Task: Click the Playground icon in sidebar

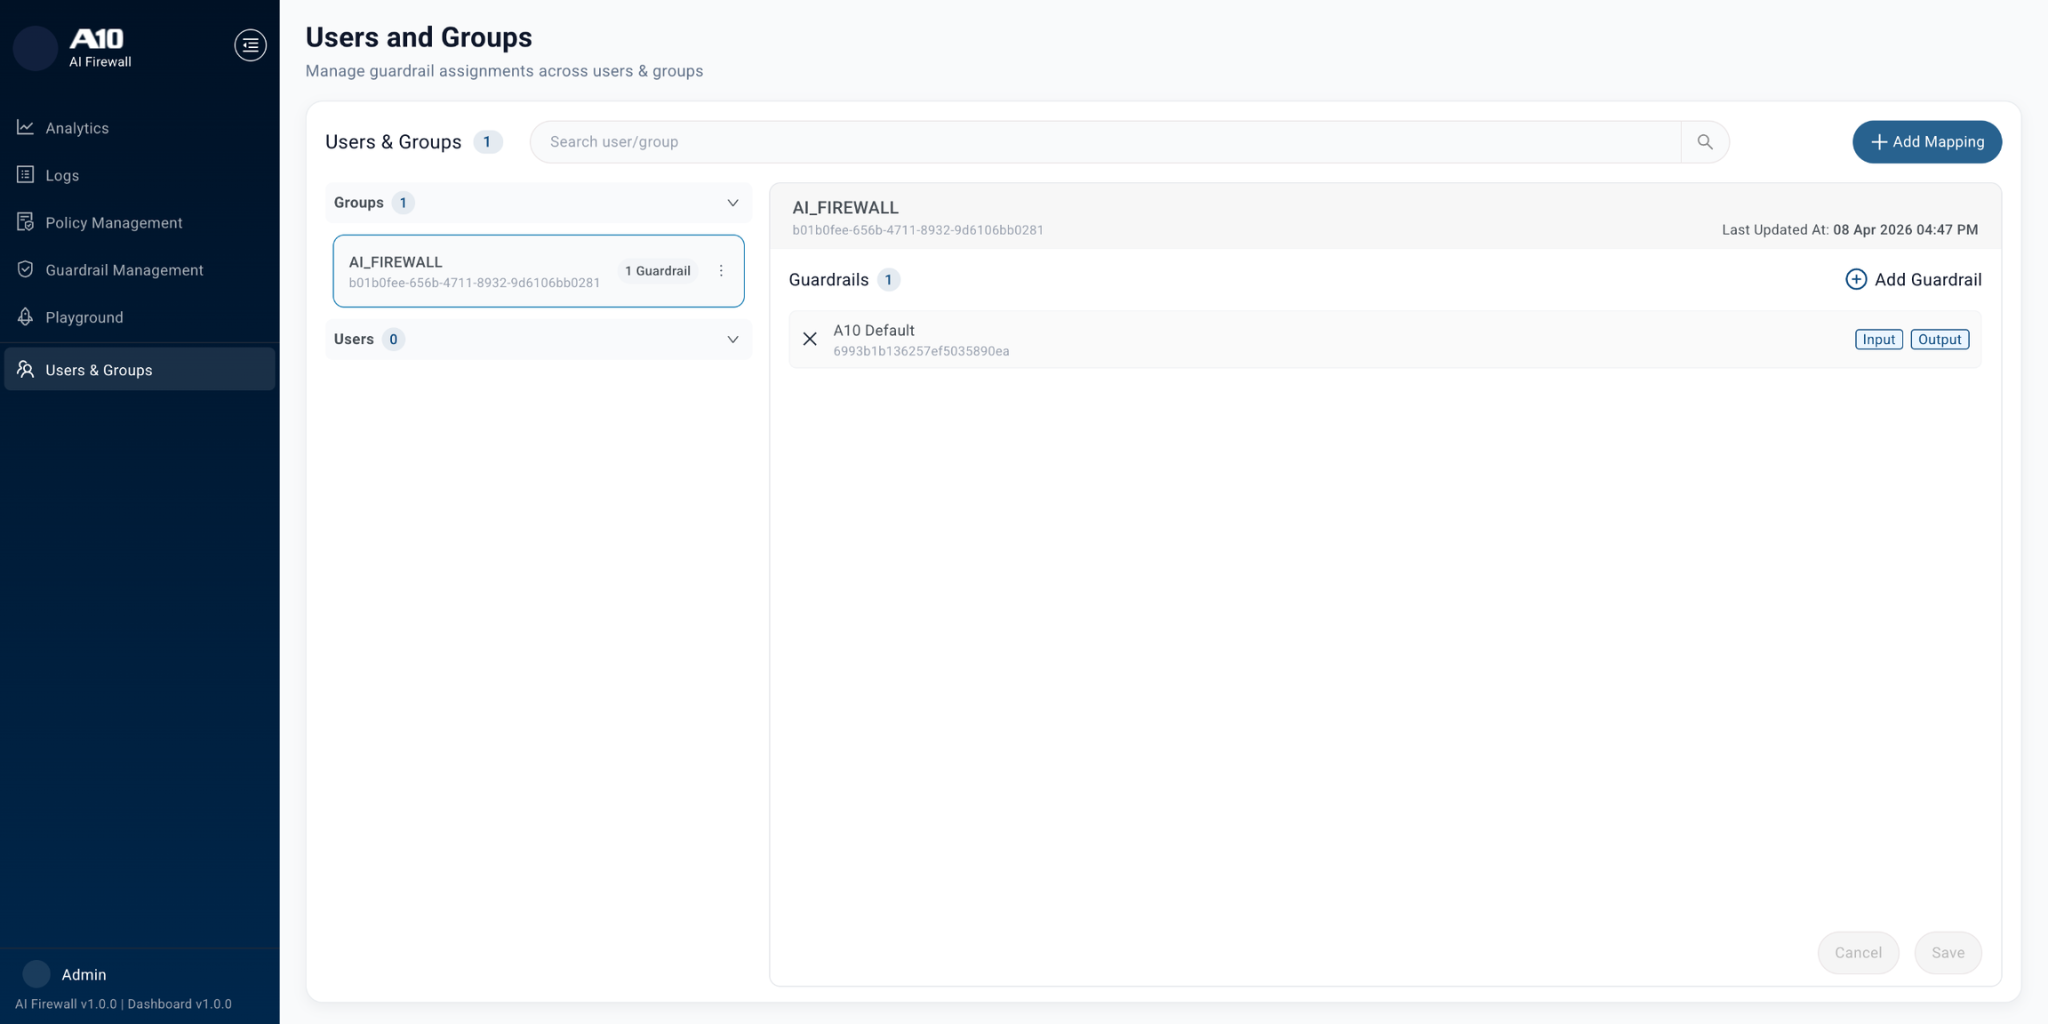Action: 25,317
